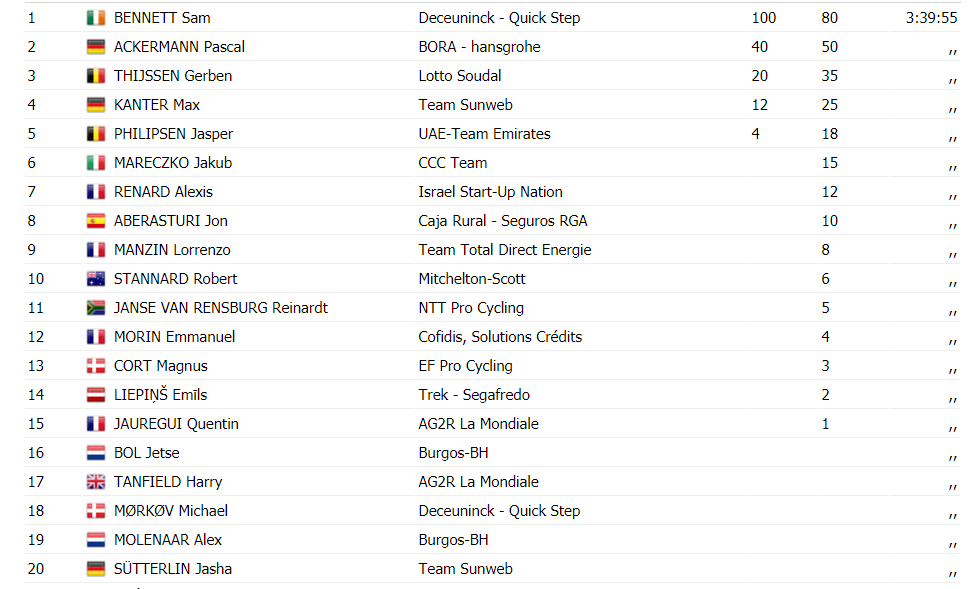This screenshot has height=589, width=978.
Task: Click the Spanish flag beside ABERASTURI Jon
Action: [x=95, y=221]
